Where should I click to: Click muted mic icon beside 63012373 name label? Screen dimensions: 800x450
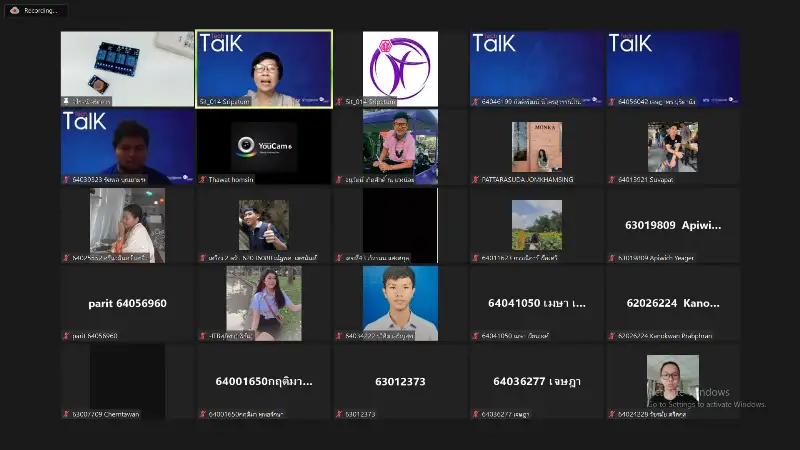[339, 414]
